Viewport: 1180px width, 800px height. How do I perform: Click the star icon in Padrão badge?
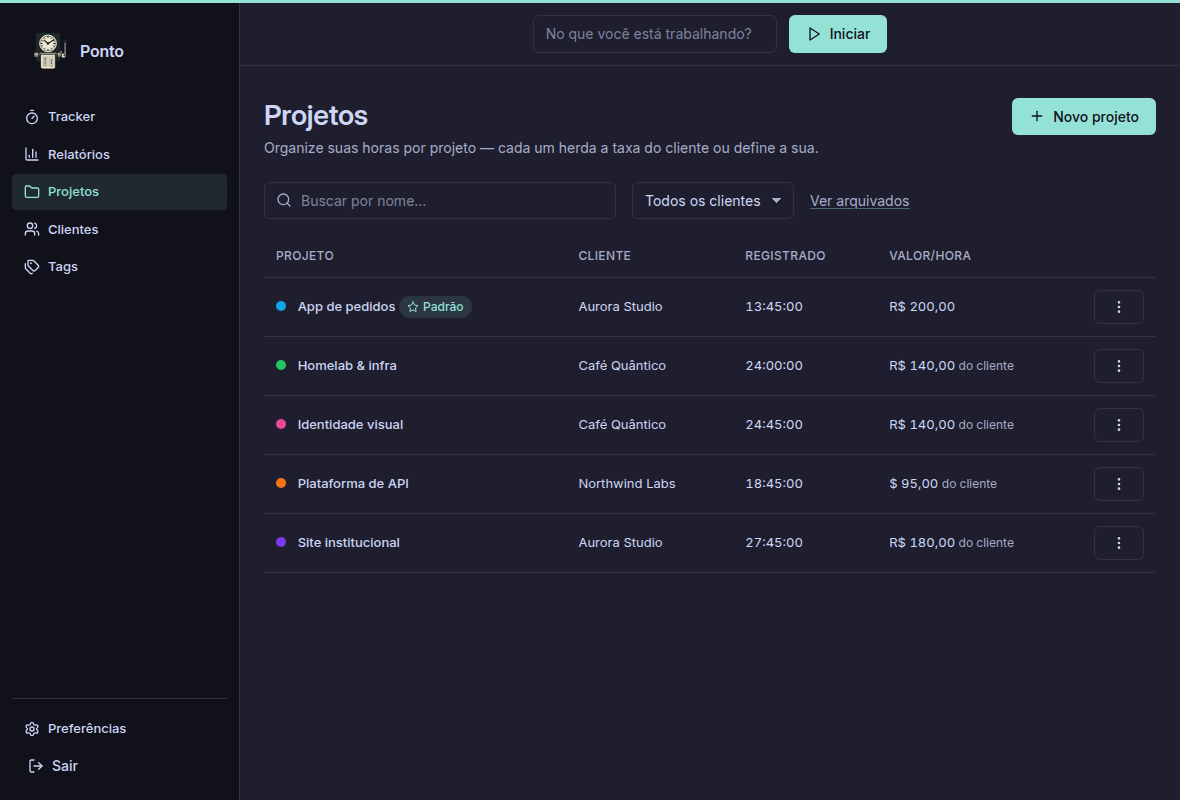[x=412, y=307]
